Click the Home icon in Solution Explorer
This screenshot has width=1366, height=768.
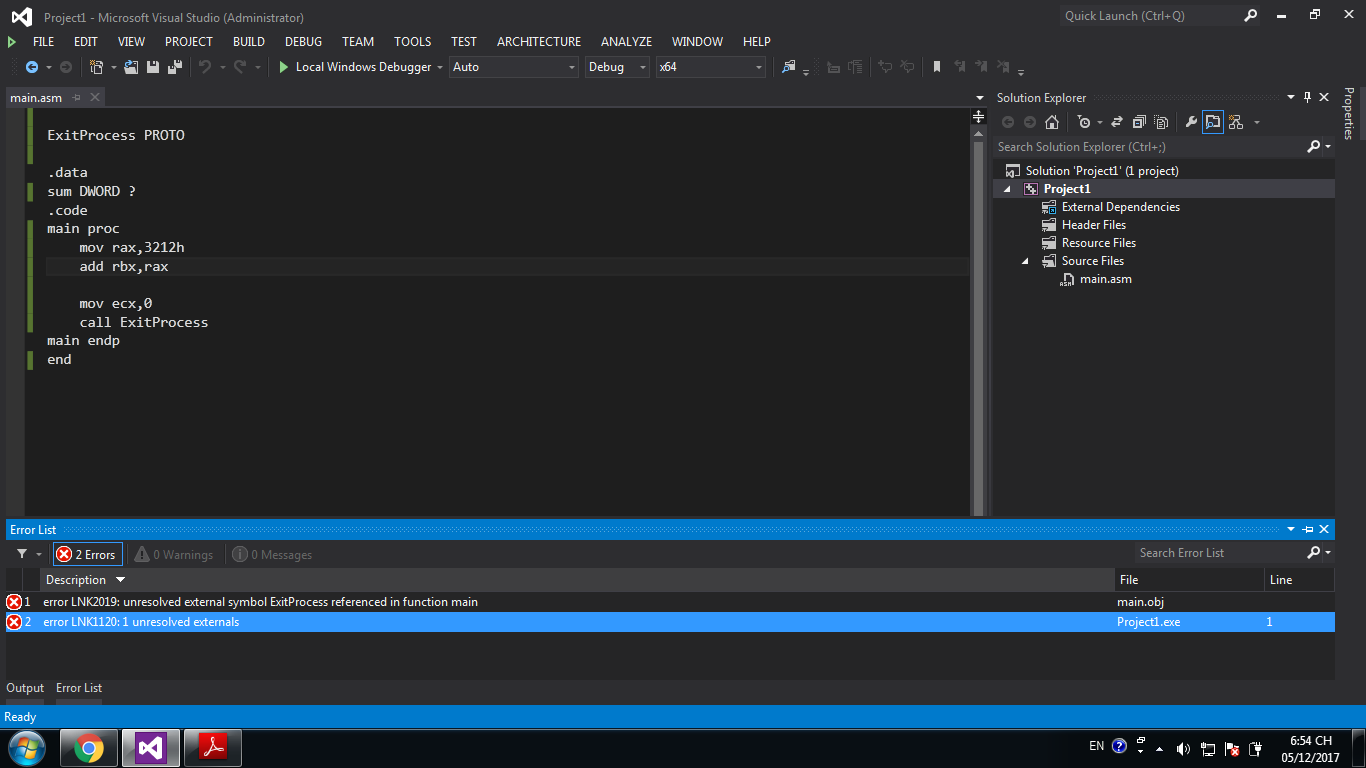1052,122
